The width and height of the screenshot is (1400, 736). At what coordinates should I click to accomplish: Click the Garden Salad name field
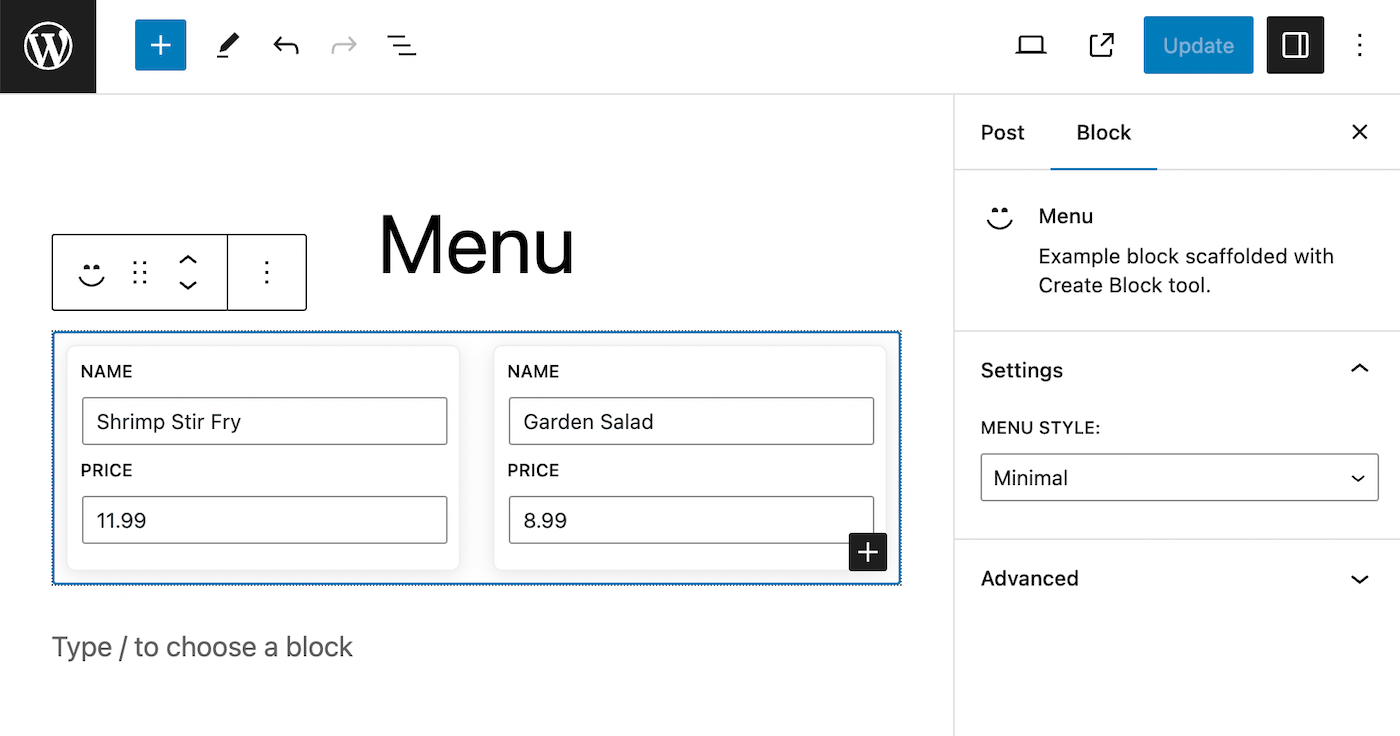691,422
